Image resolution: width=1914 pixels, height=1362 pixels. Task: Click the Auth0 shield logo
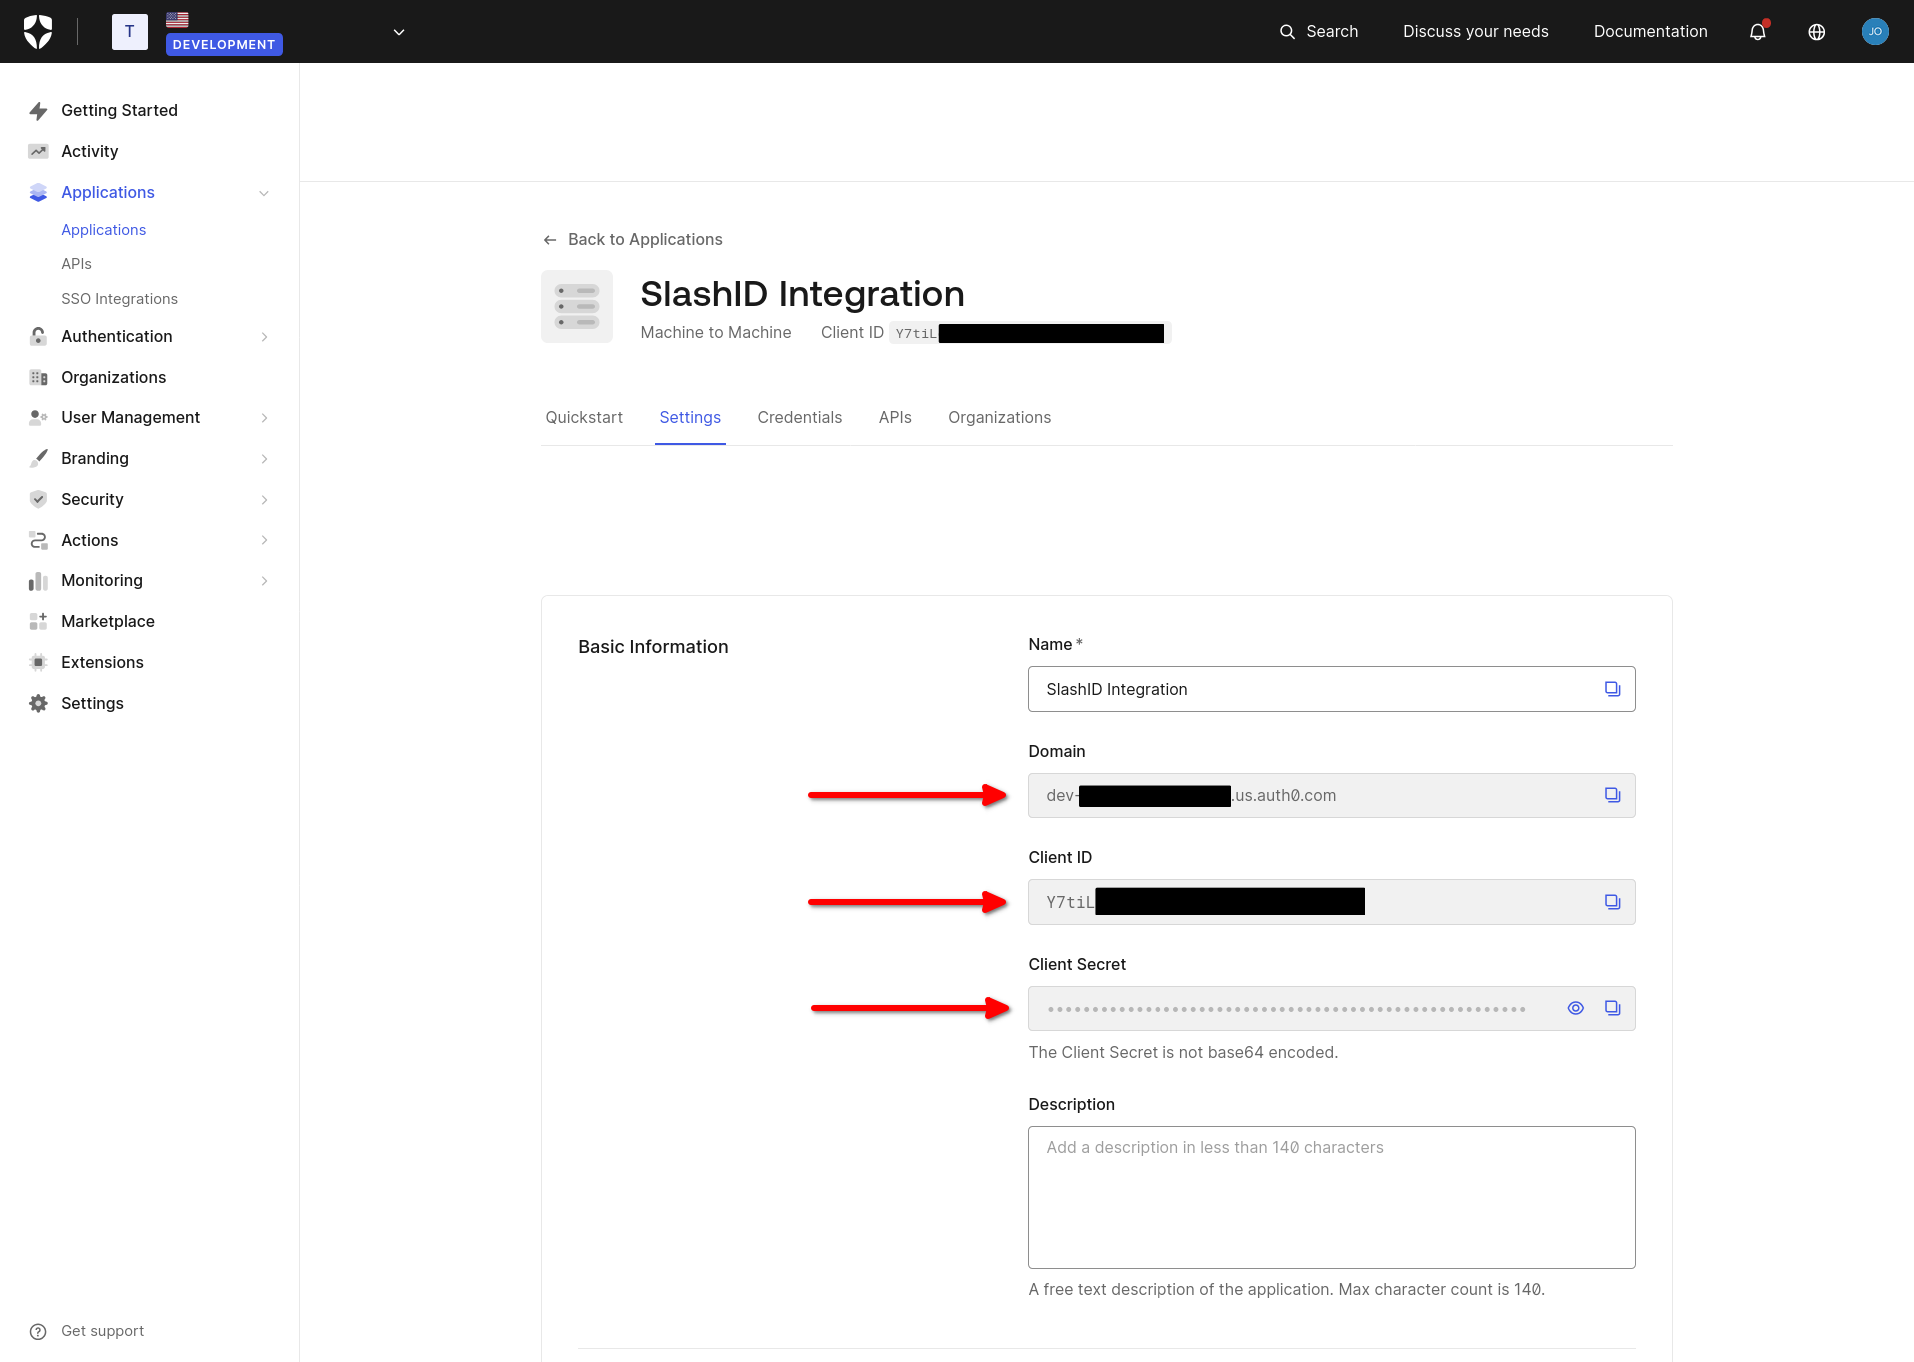click(38, 31)
